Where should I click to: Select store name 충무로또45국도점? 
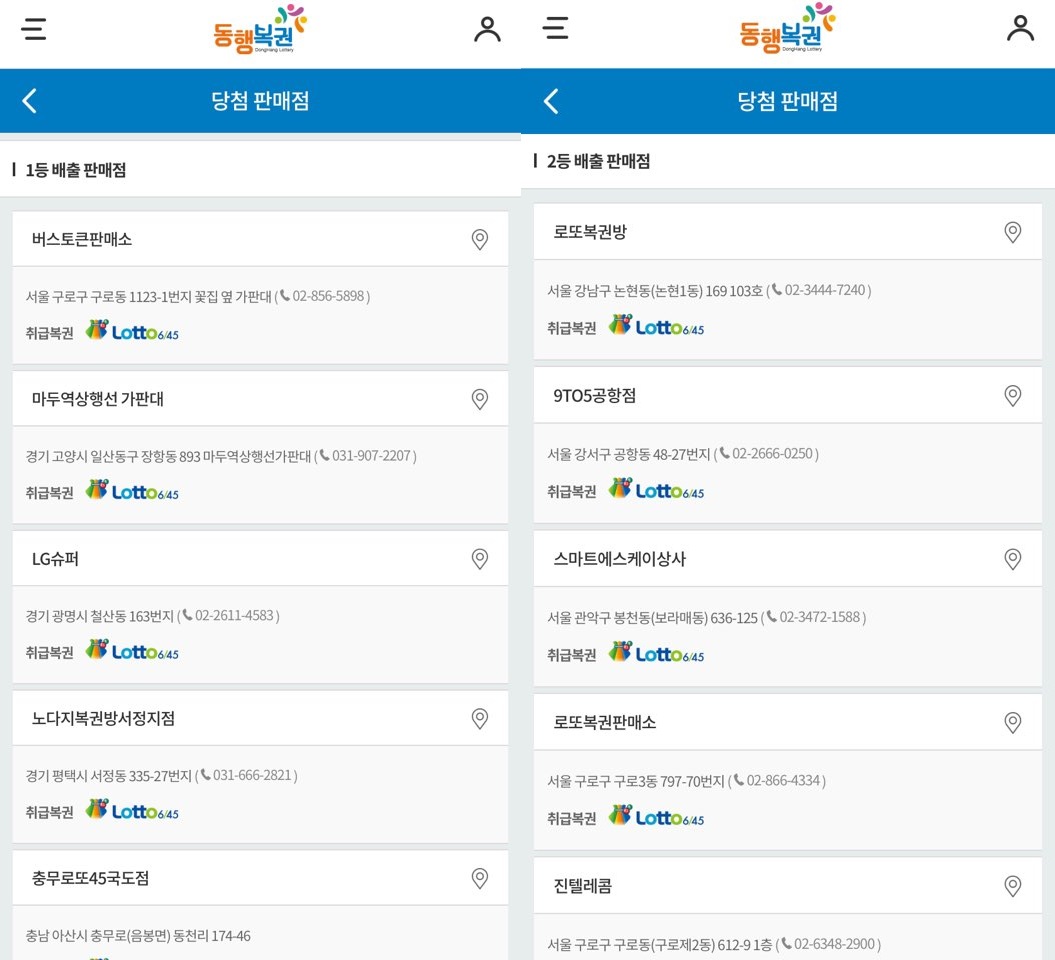point(90,878)
